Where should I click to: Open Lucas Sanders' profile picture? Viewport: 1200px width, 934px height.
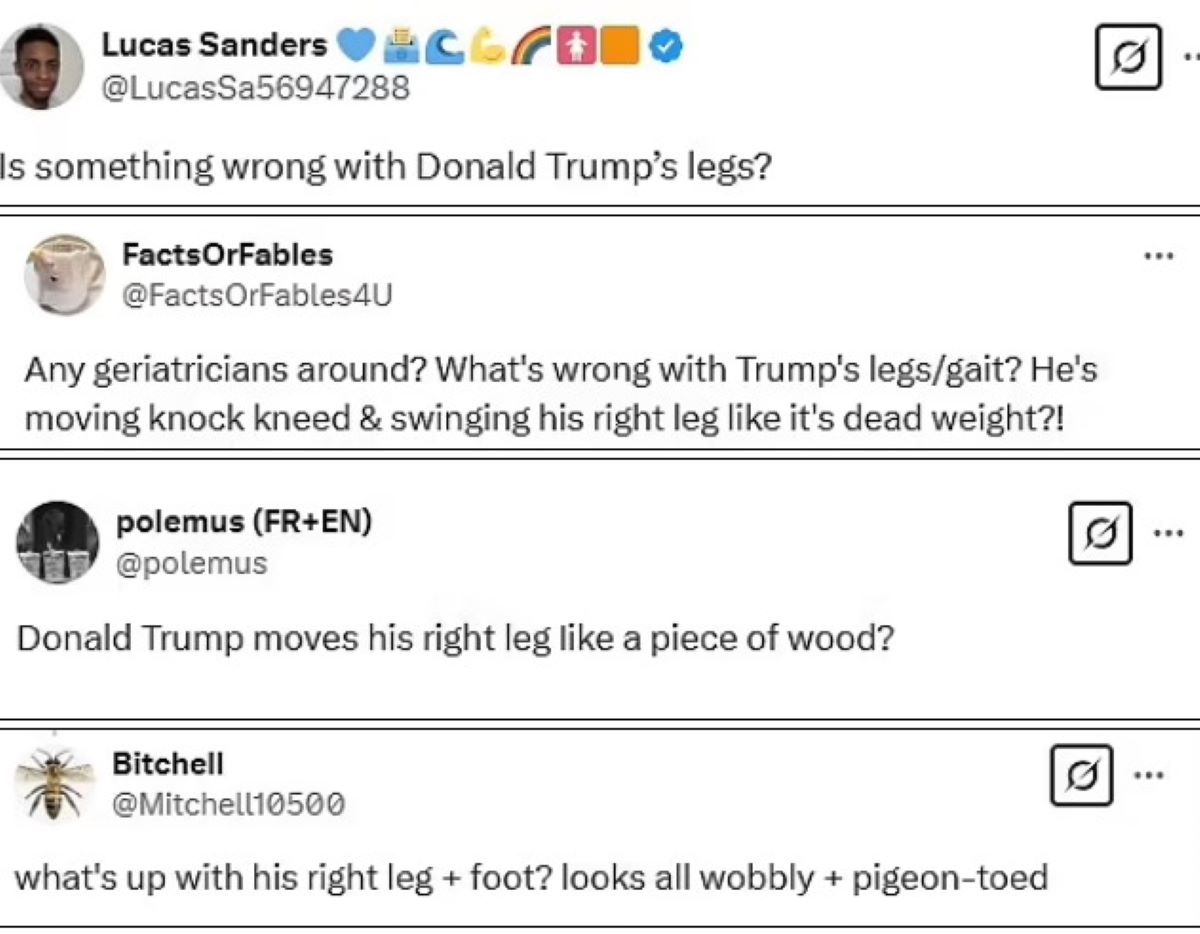pyautogui.click(x=40, y=66)
